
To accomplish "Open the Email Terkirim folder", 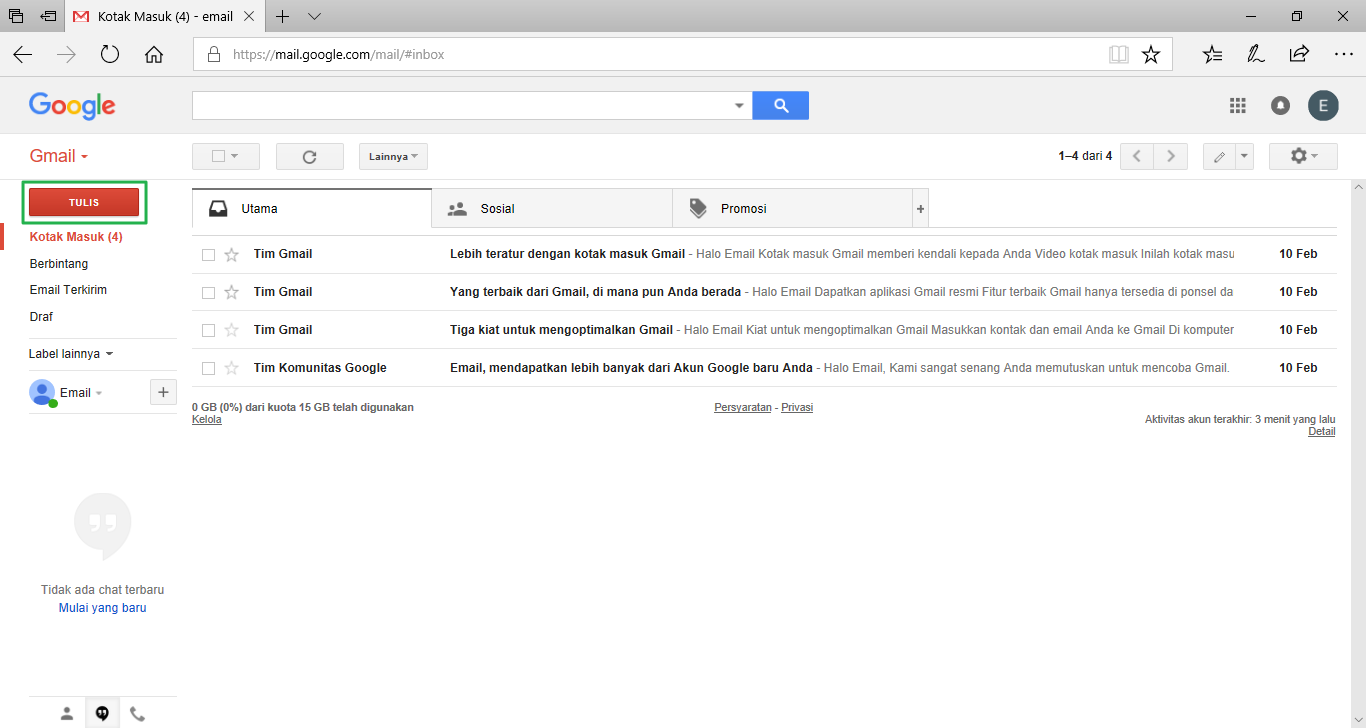I will click(68, 290).
